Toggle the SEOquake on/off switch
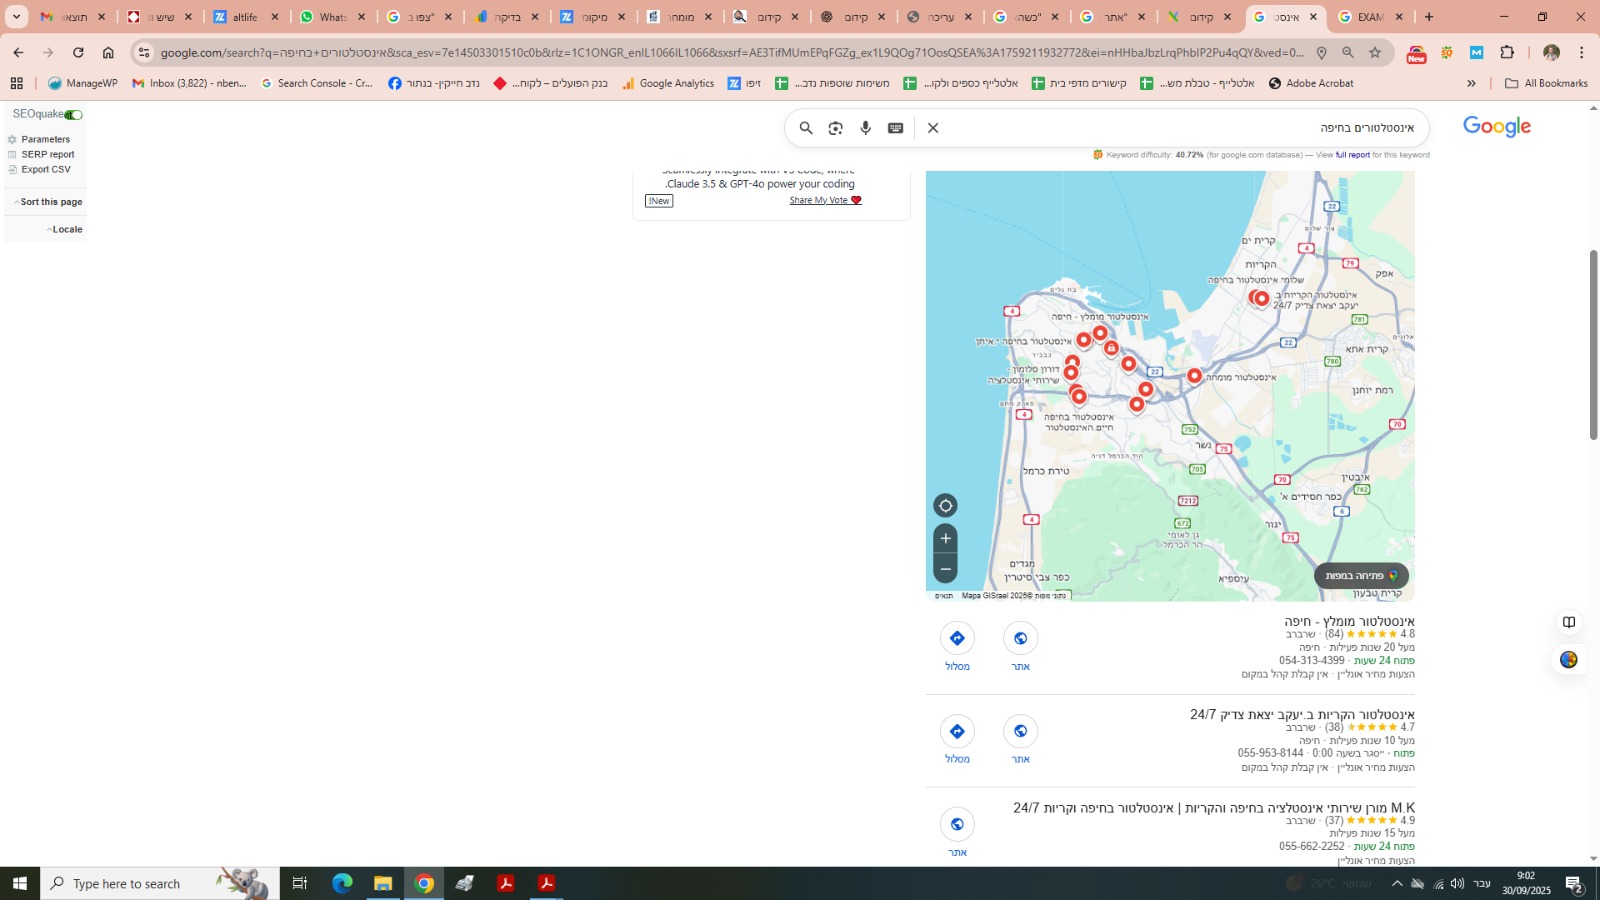This screenshot has width=1600, height=900. point(74,115)
